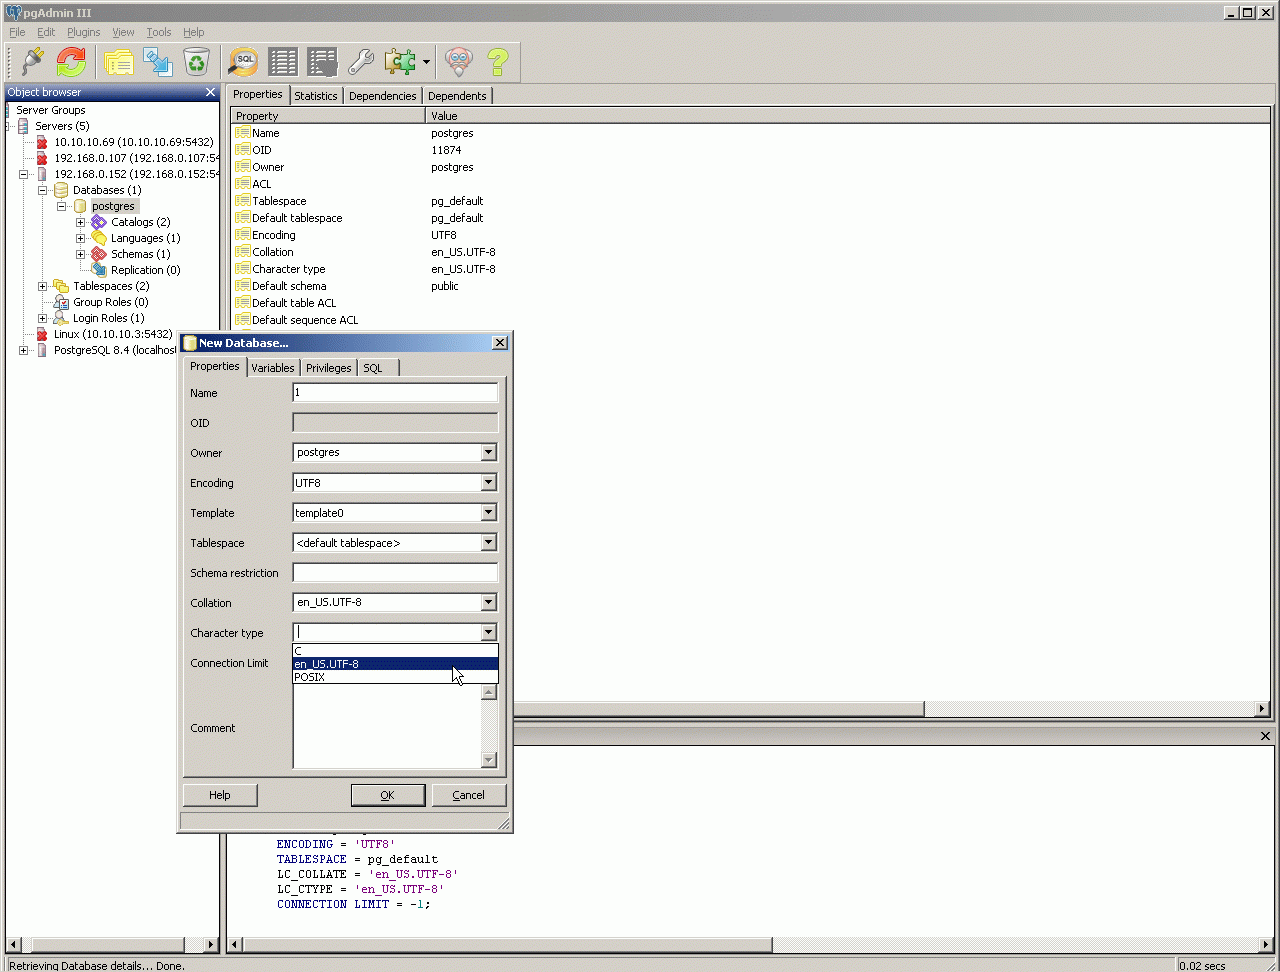Click the Default schema value public
The height and width of the screenshot is (972, 1280).
[445, 286]
